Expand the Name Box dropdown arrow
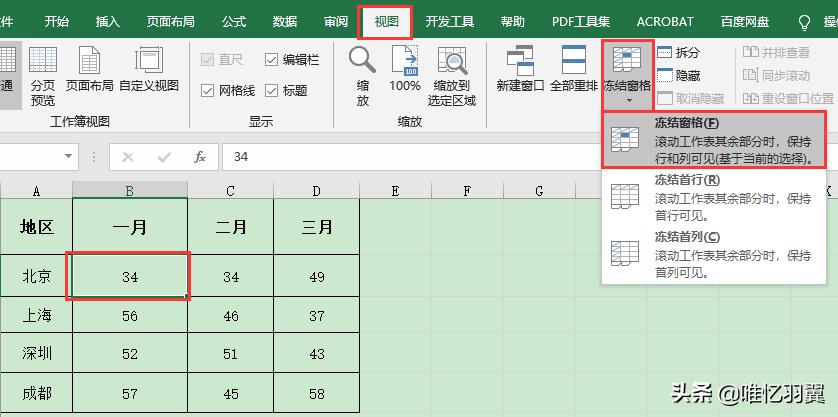Screen dimensions: 838x417 pyautogui.click(x=68, y=157)
